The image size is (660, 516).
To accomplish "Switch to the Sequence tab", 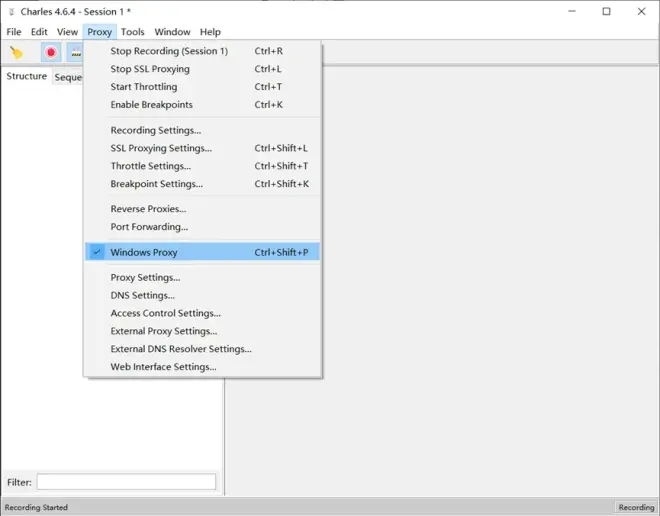I will click(68, 77).
